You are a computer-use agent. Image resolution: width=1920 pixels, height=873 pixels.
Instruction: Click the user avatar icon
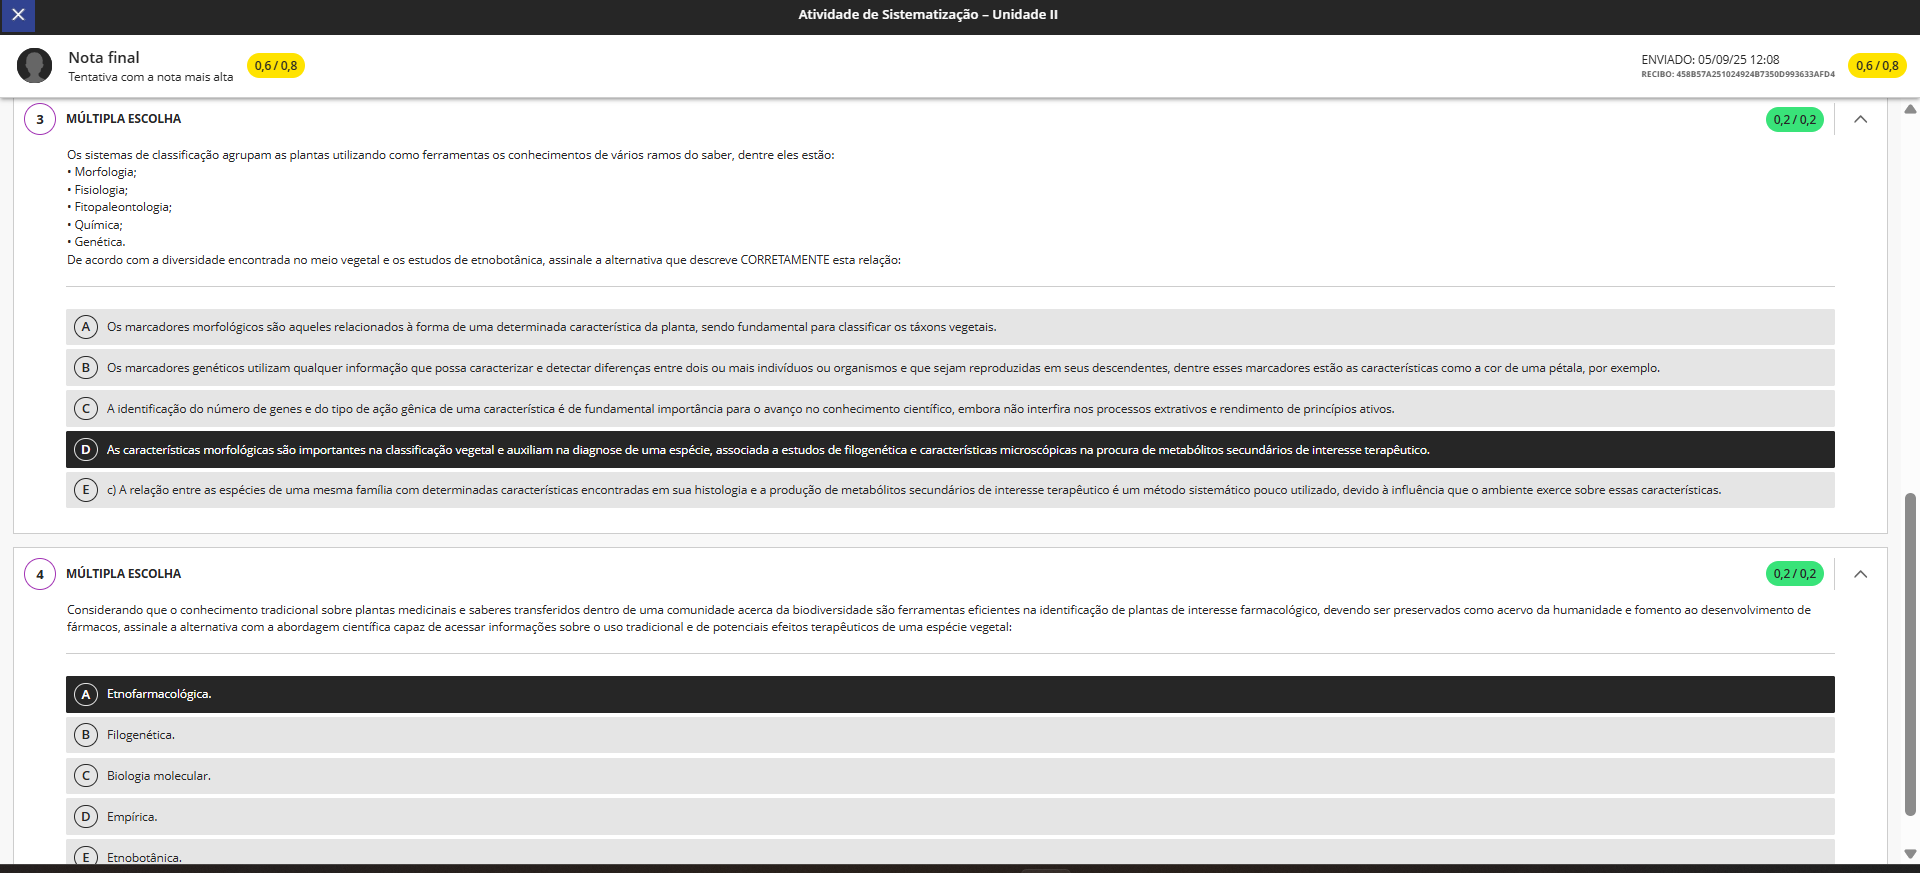[x=35, y=66]
